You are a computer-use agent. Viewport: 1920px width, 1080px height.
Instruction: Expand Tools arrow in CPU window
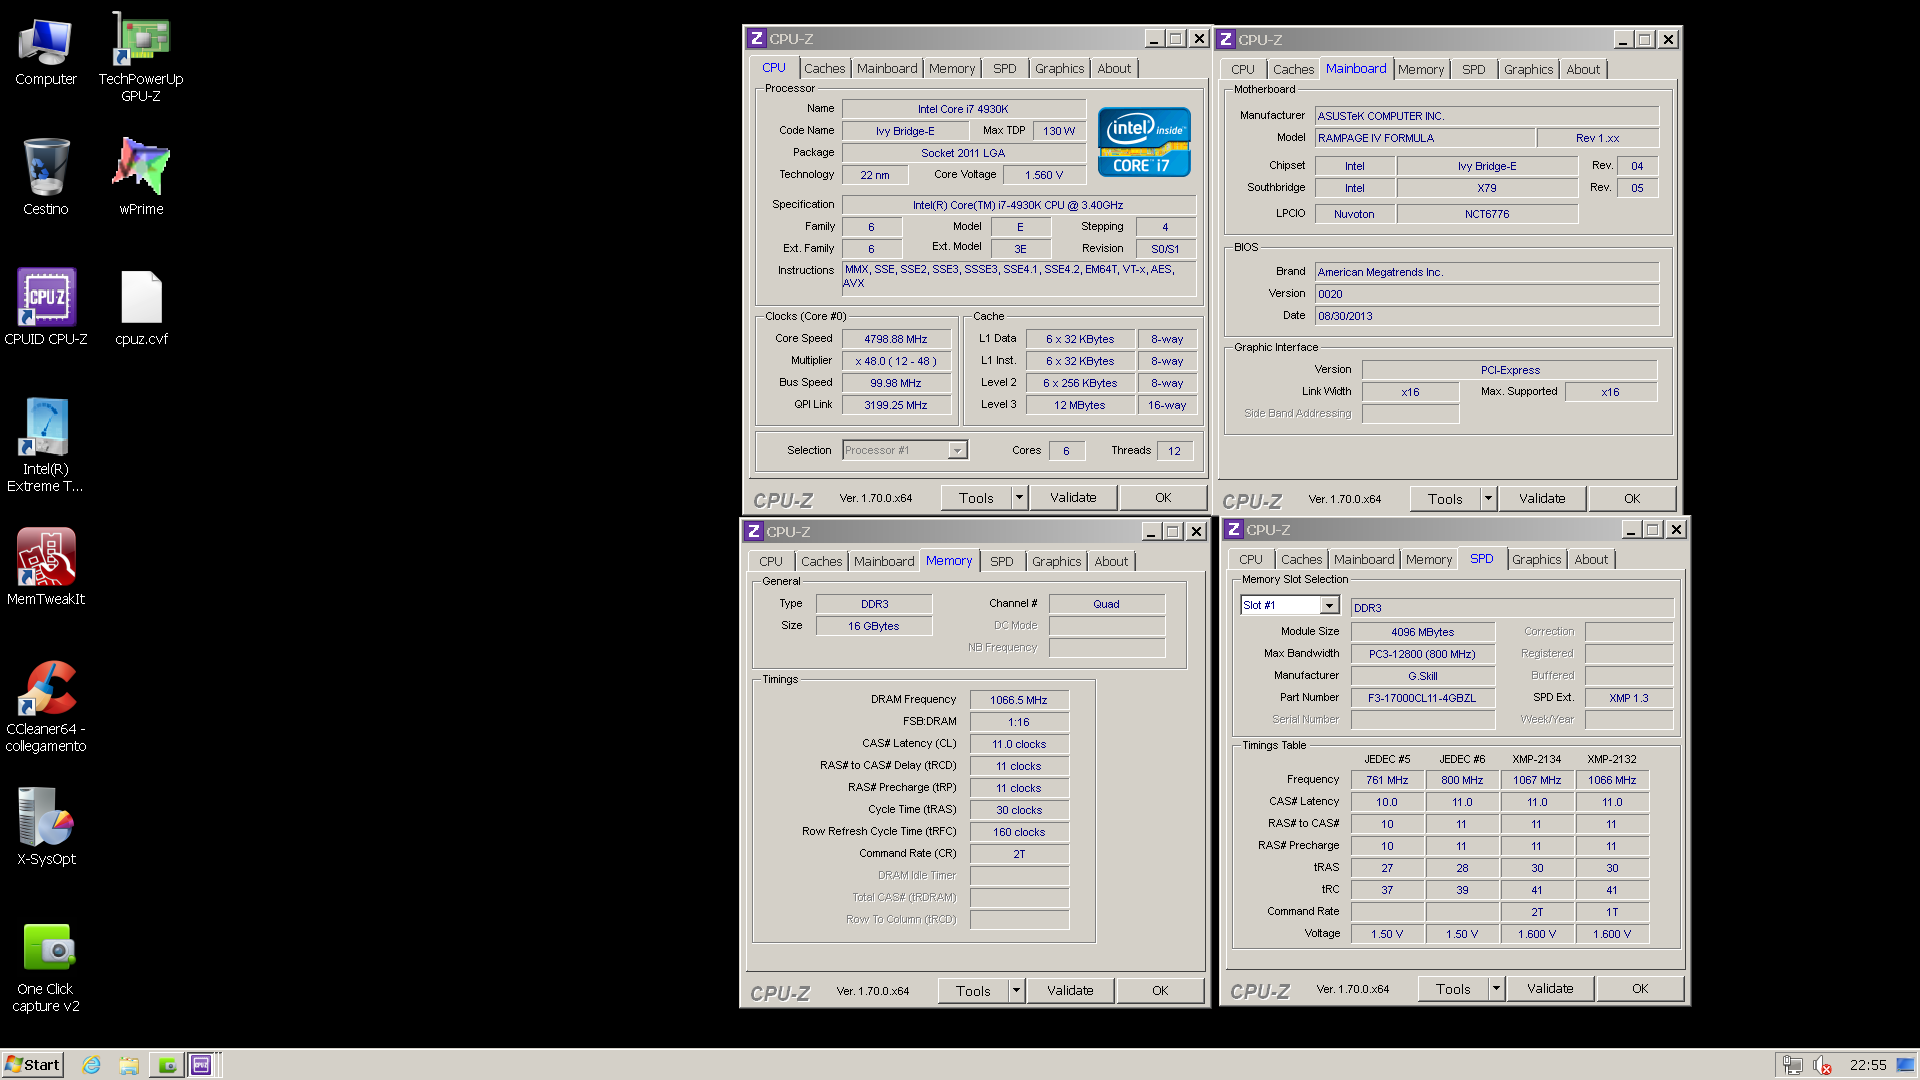pos(1019,497)
